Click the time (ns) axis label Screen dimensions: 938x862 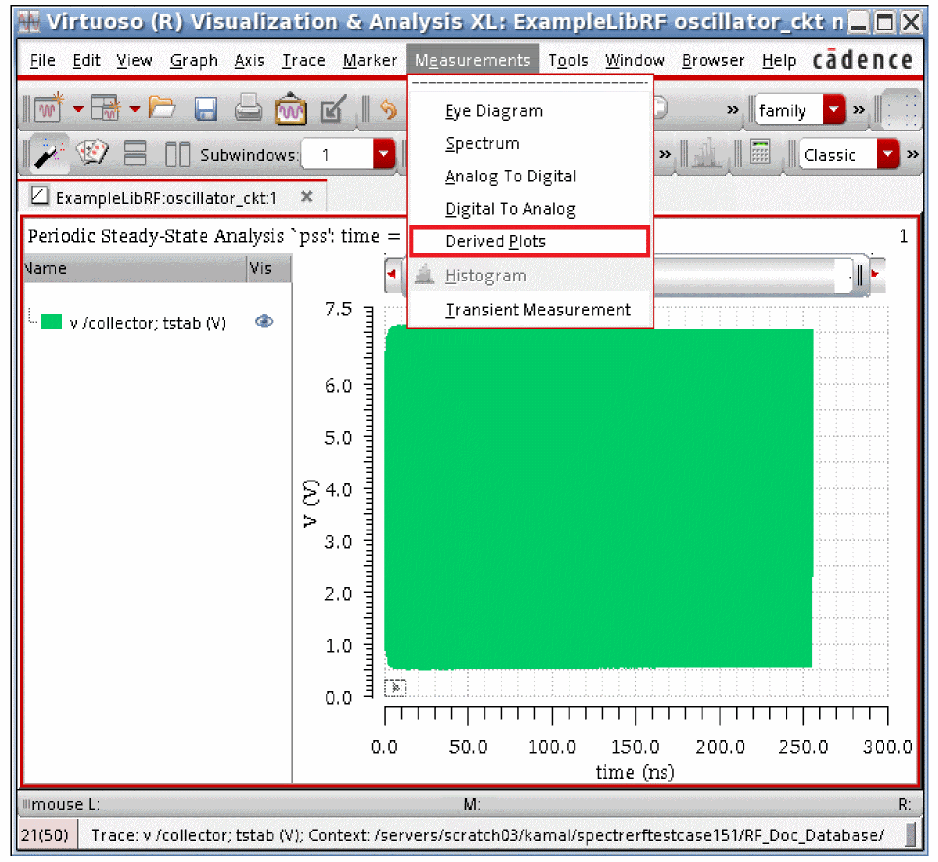(635, 772)
